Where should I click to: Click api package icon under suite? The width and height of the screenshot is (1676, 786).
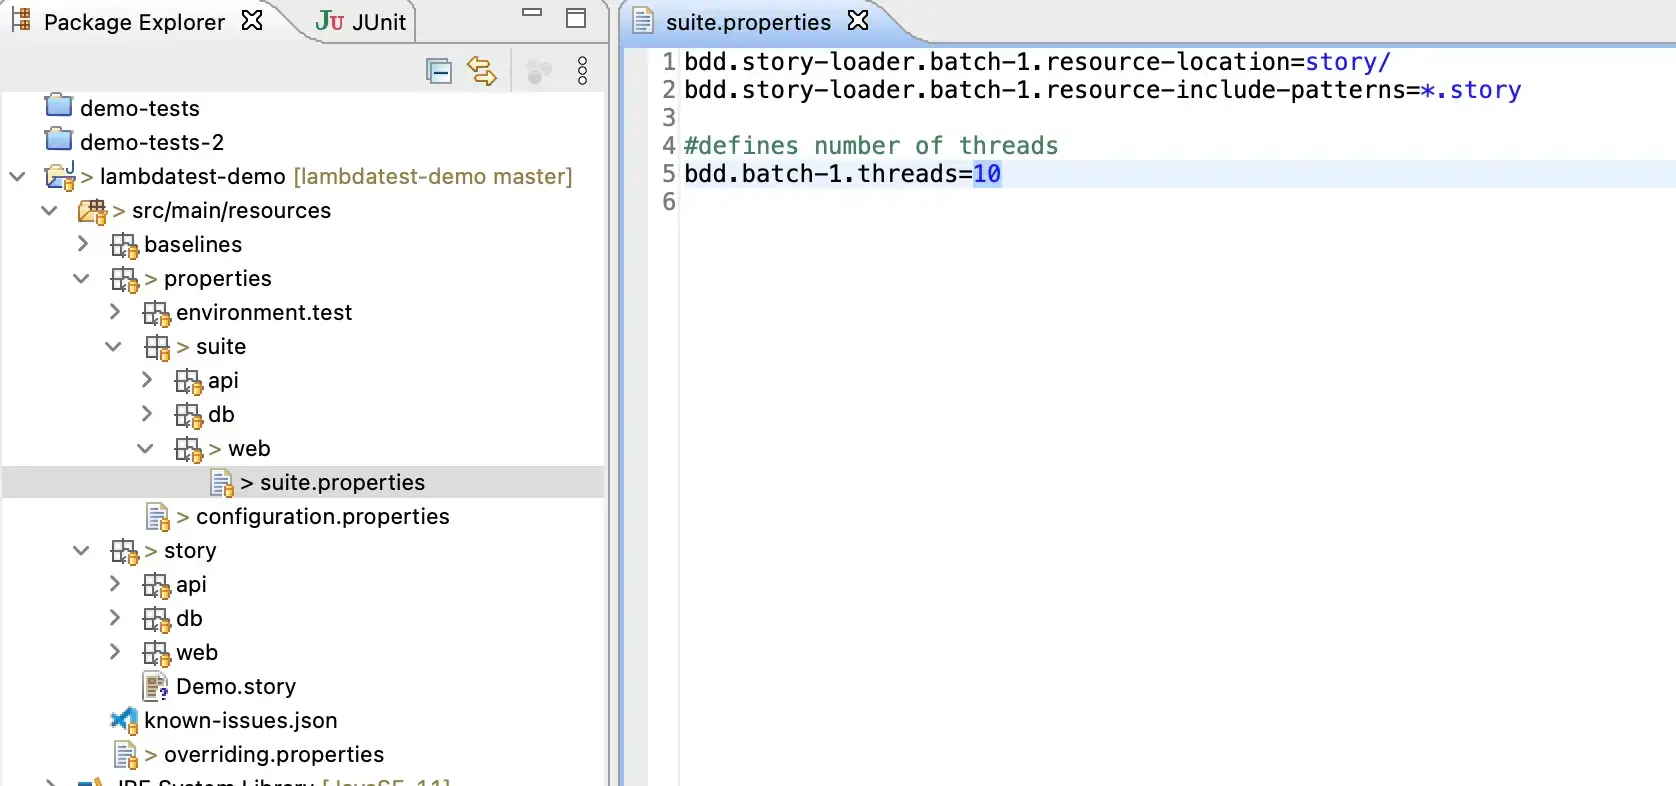(188, 382)
